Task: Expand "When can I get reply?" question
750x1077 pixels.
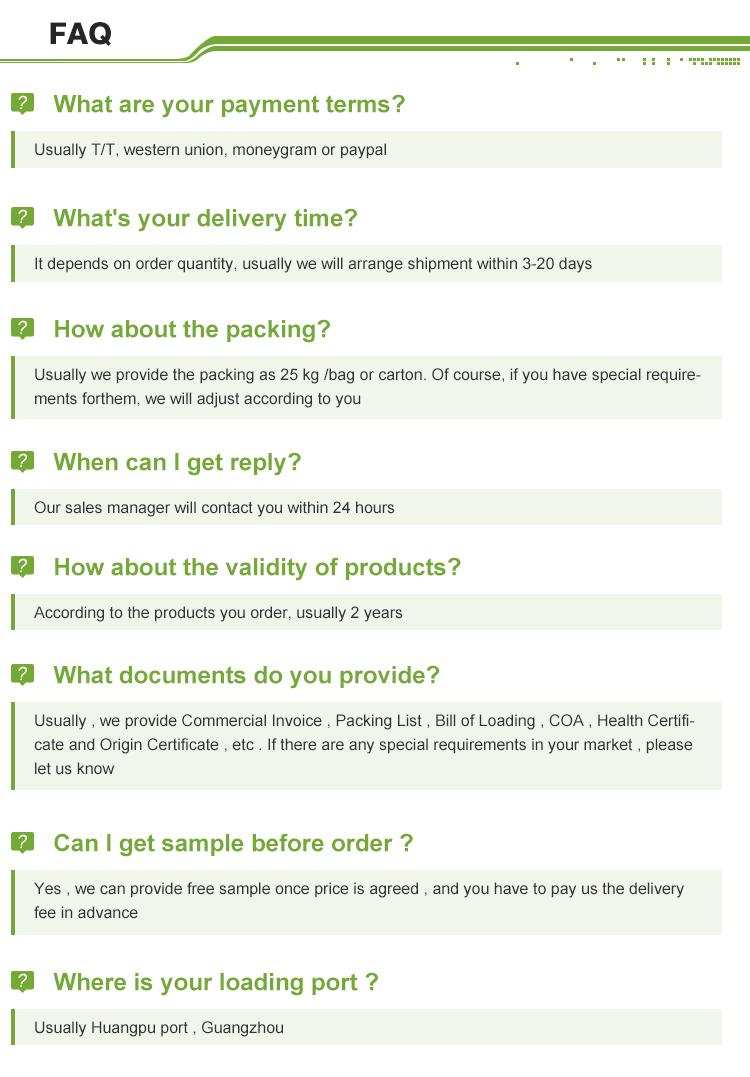Action: click(x=177, y=462)
